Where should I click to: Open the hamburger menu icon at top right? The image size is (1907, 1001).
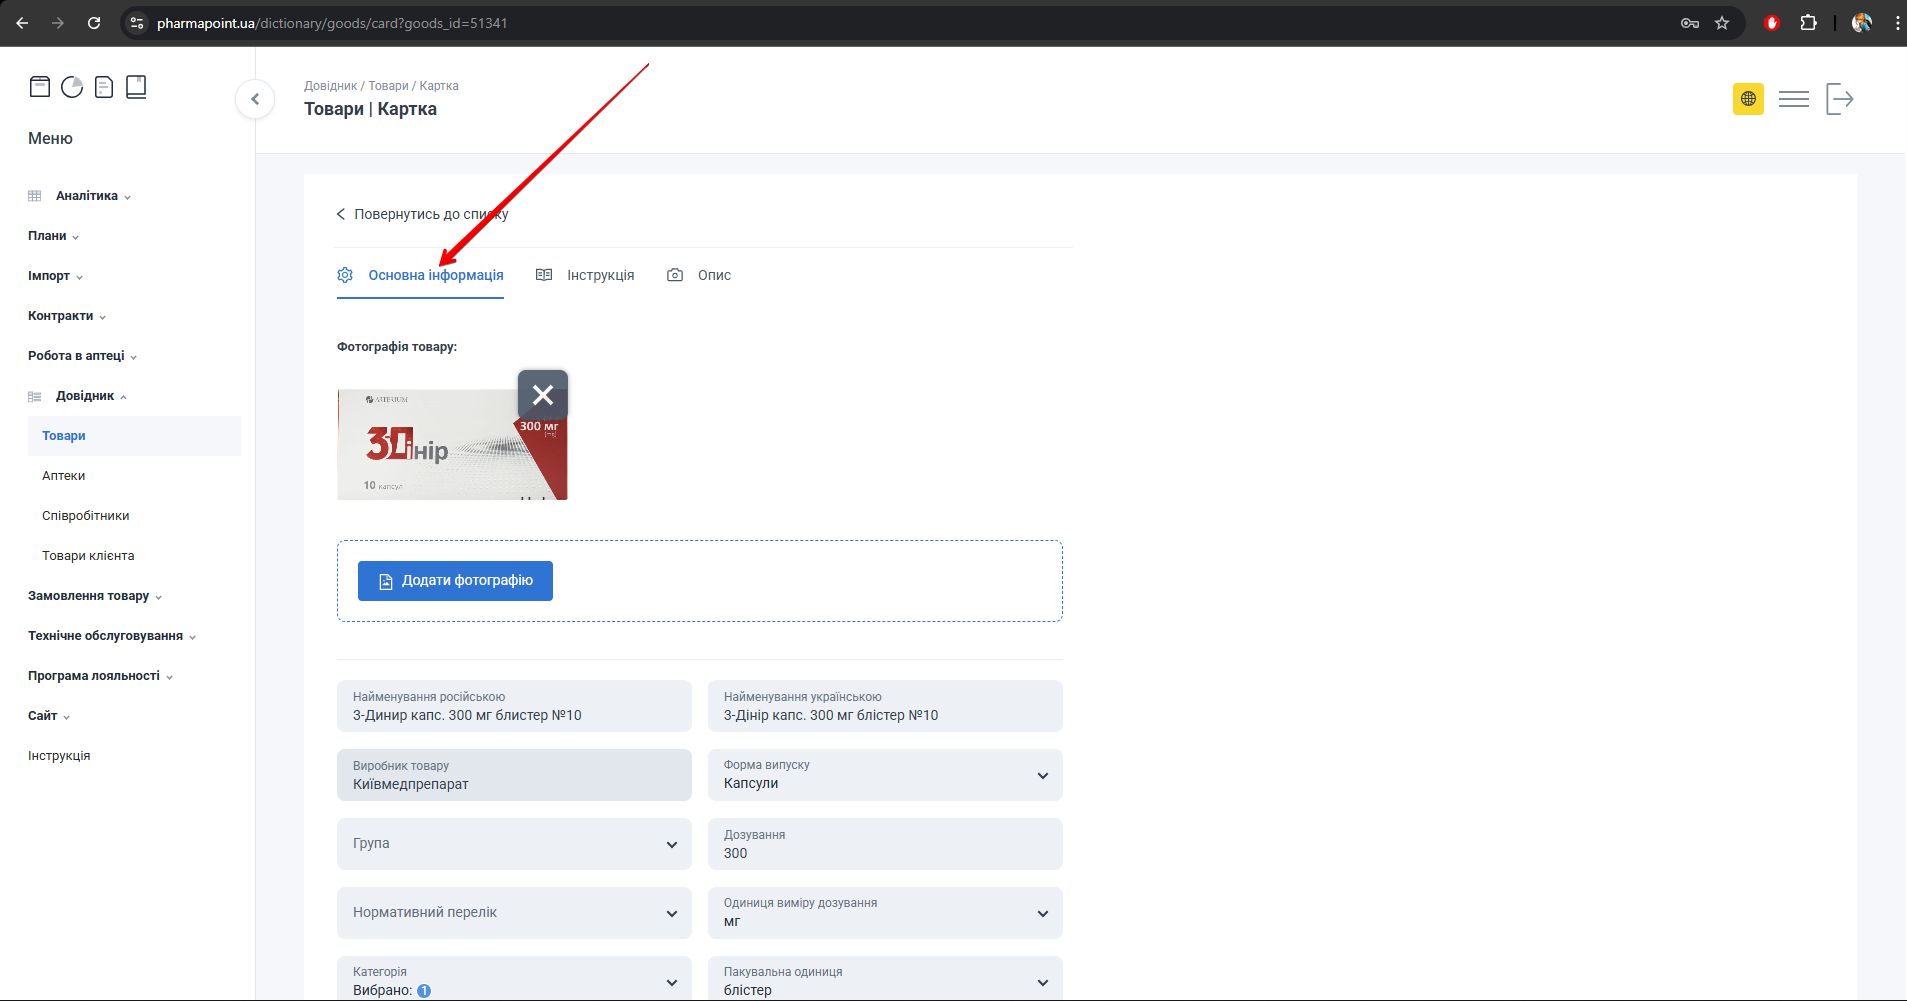click(x=1794, y=99)
